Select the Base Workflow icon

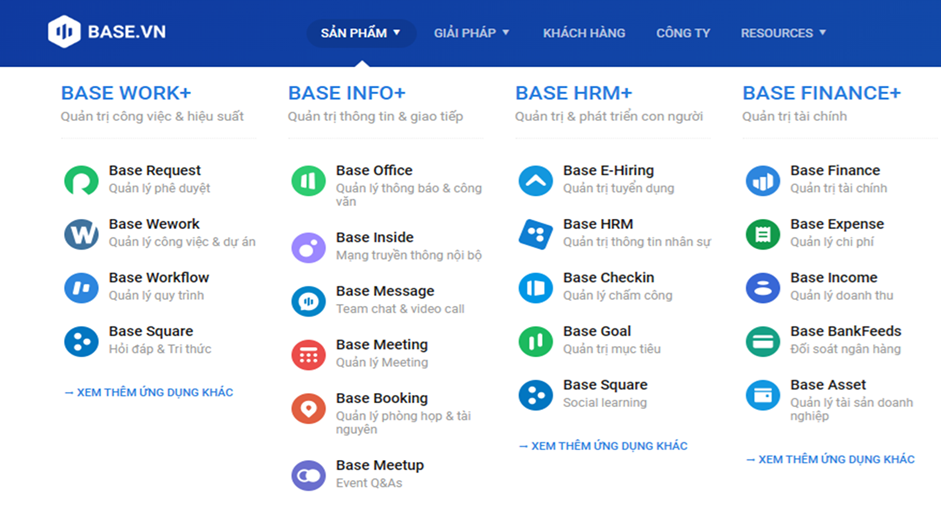pos(82,287)
